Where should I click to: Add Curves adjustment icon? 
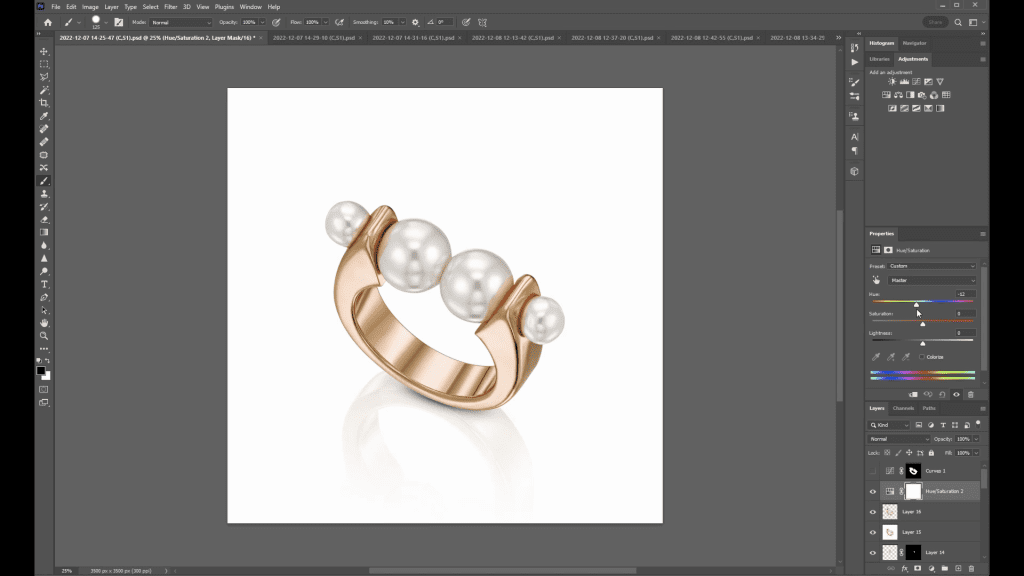click(916, 82)
